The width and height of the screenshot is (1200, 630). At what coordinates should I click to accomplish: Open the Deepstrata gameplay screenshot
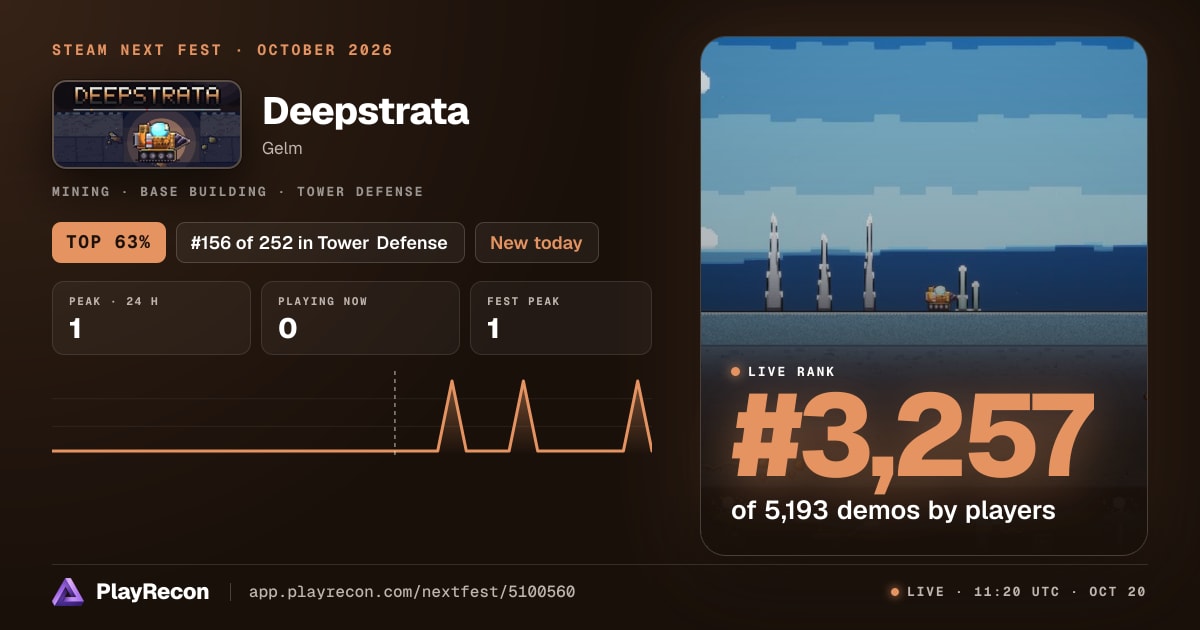point(924,296)
